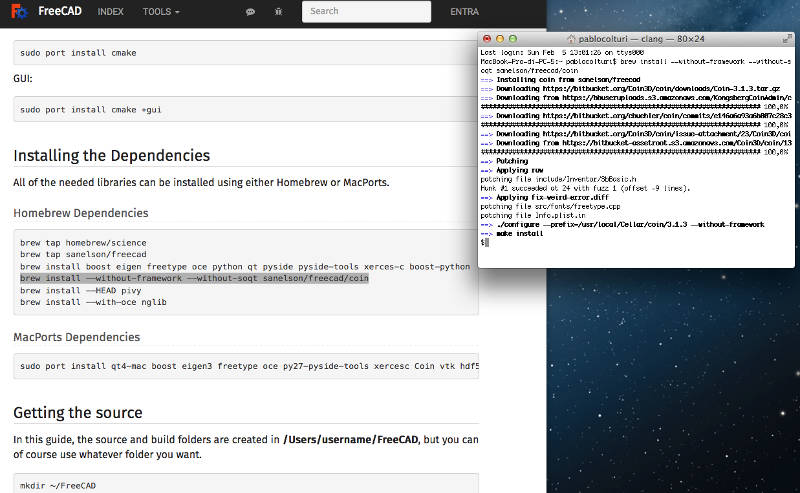
Task: Click 'mkdir ~/FreeCAD' code line
Action: (58, 485)
